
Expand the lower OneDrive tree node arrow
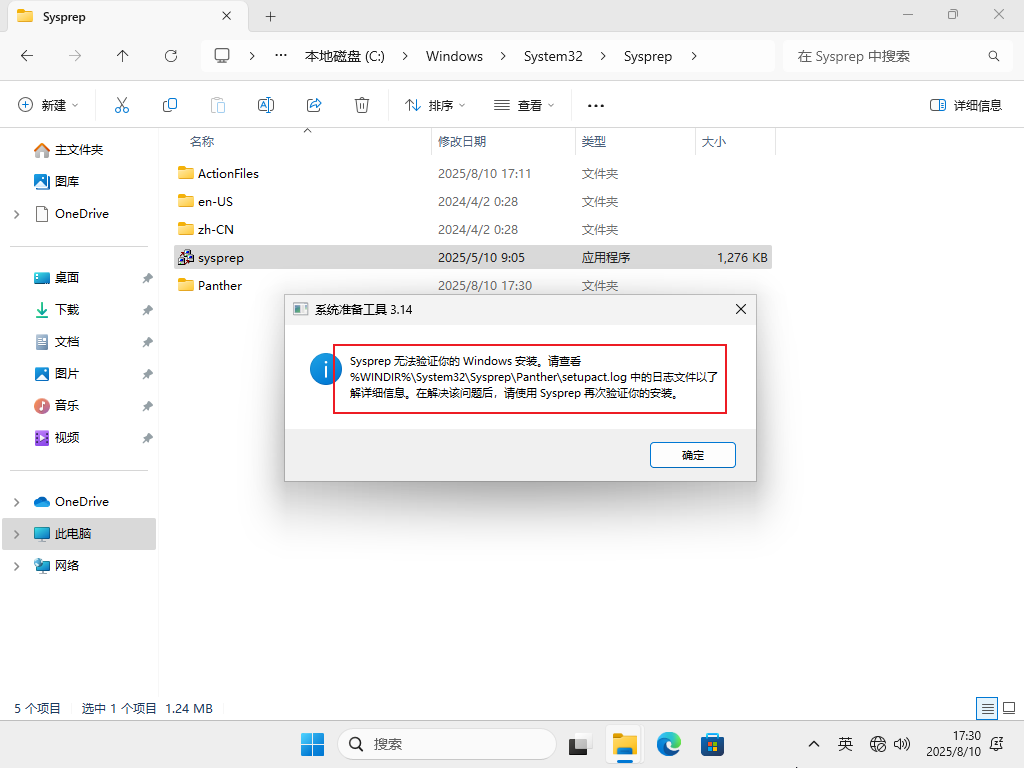17,502
